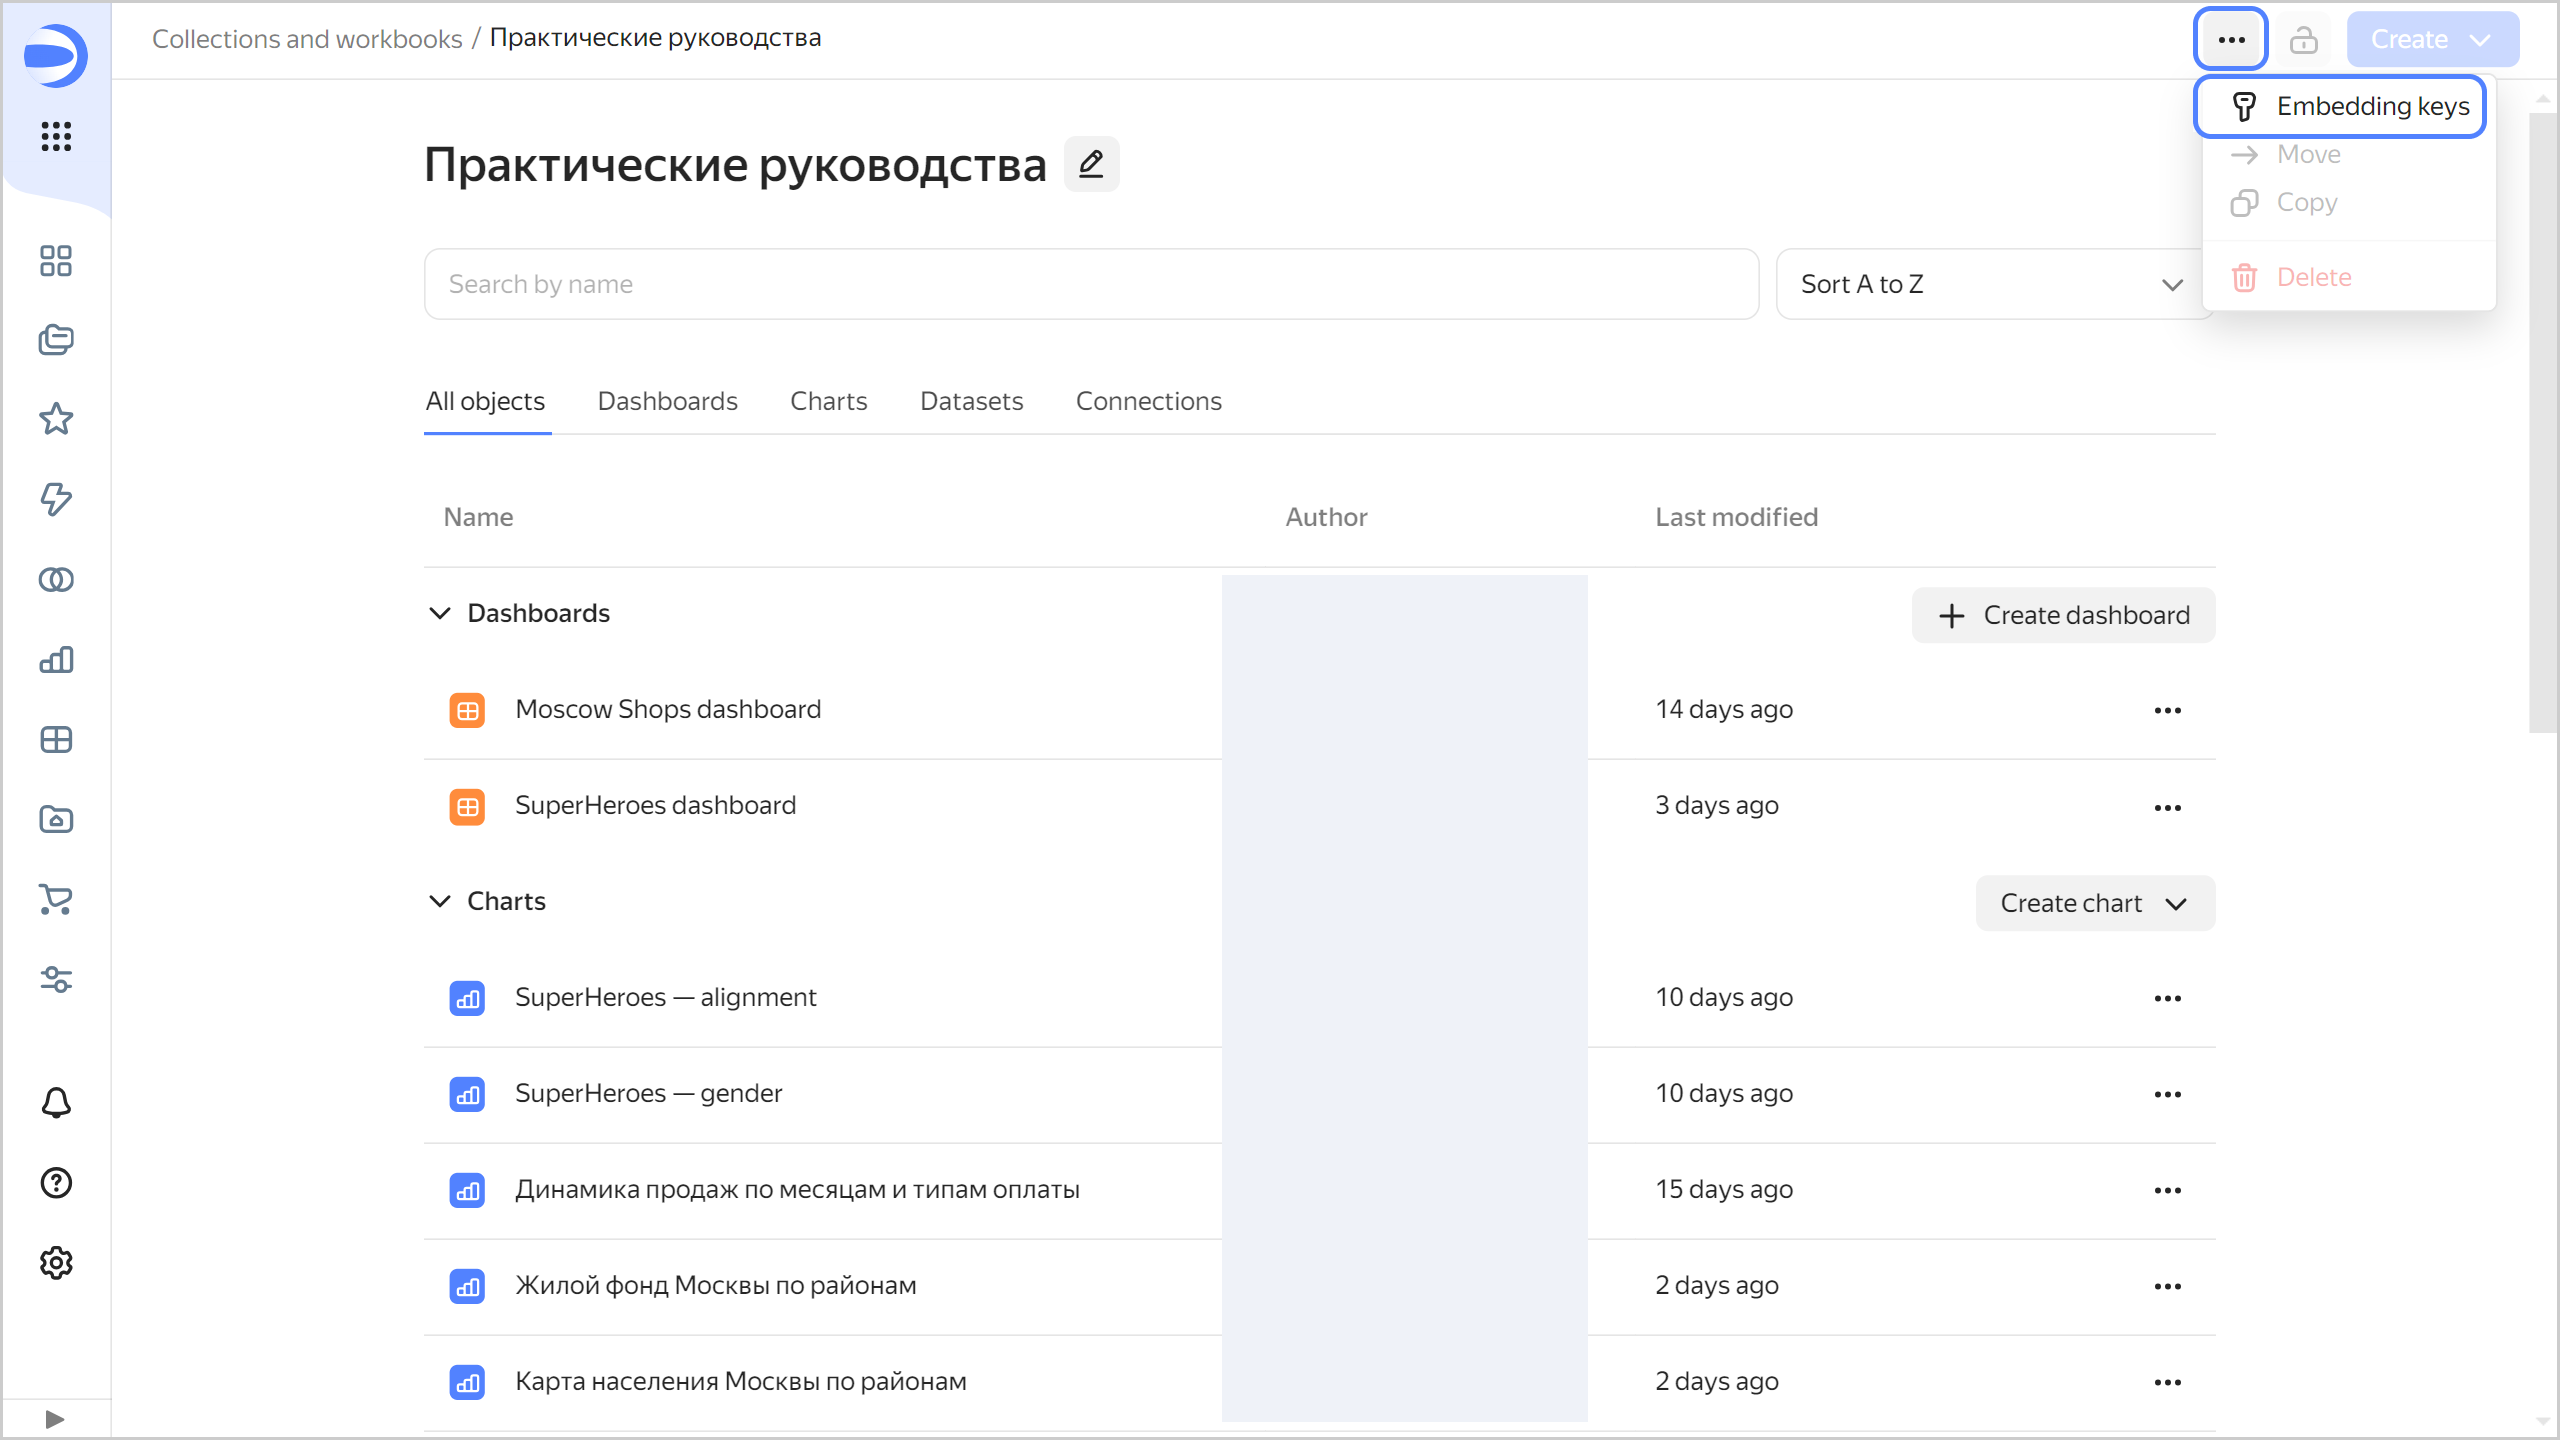Open the collections icon in sidebar
This screenshot has height=1440, width=2560.
[x=56, y=340]
